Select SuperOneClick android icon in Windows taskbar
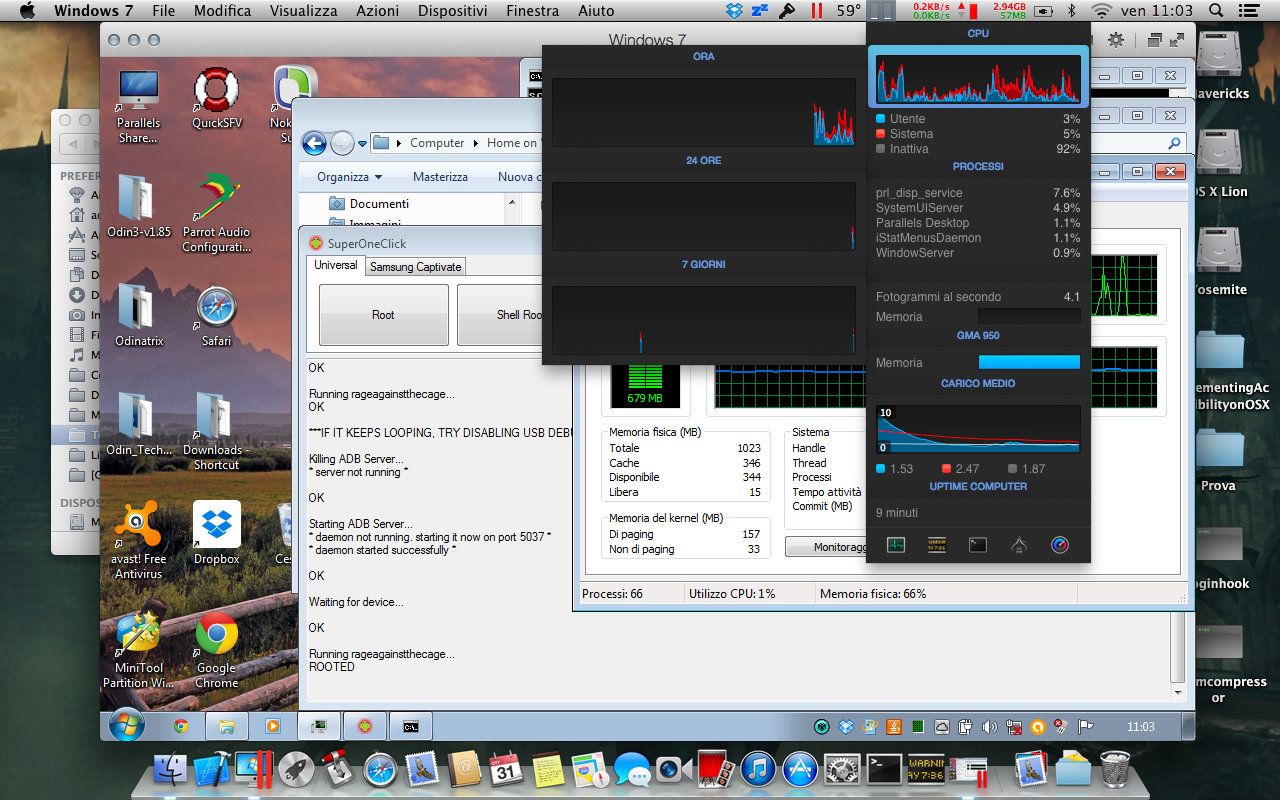 click(x=365, y=727)
